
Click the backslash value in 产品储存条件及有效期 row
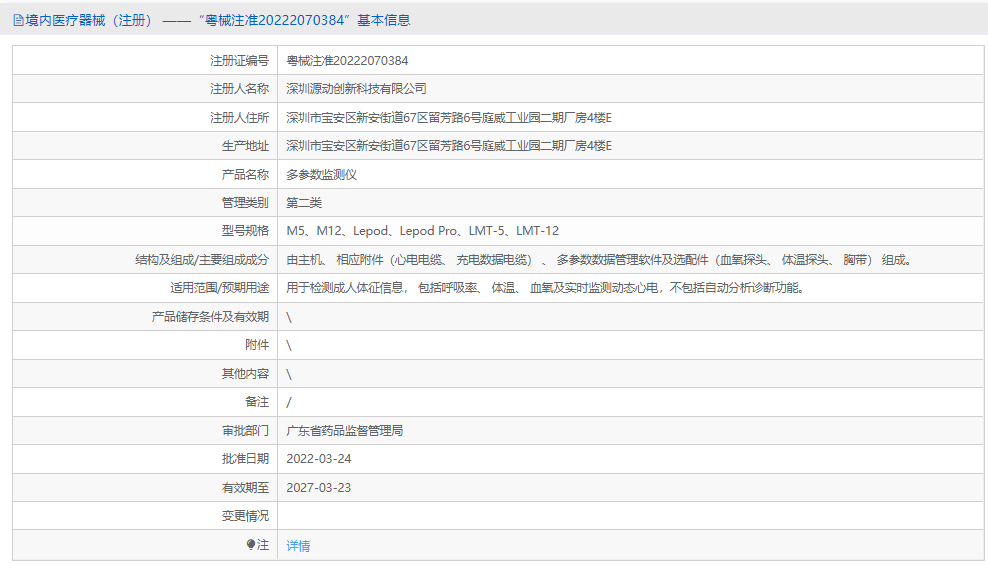pos(289,317)
